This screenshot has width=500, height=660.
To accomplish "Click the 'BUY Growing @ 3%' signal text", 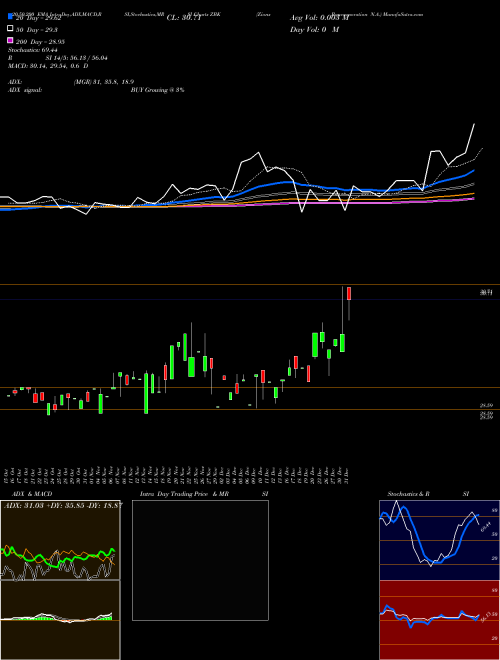I will pos(157,90).
